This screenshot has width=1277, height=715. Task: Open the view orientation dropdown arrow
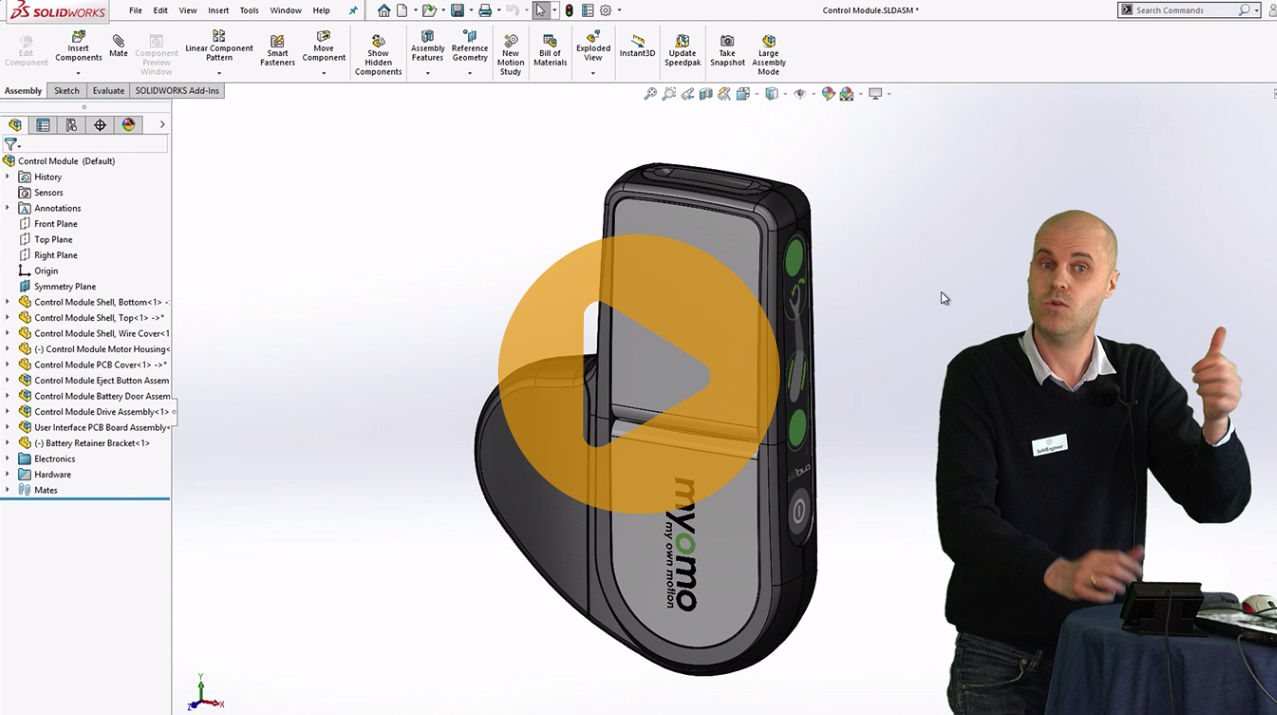pyautogui.click(x=785, y=92)
